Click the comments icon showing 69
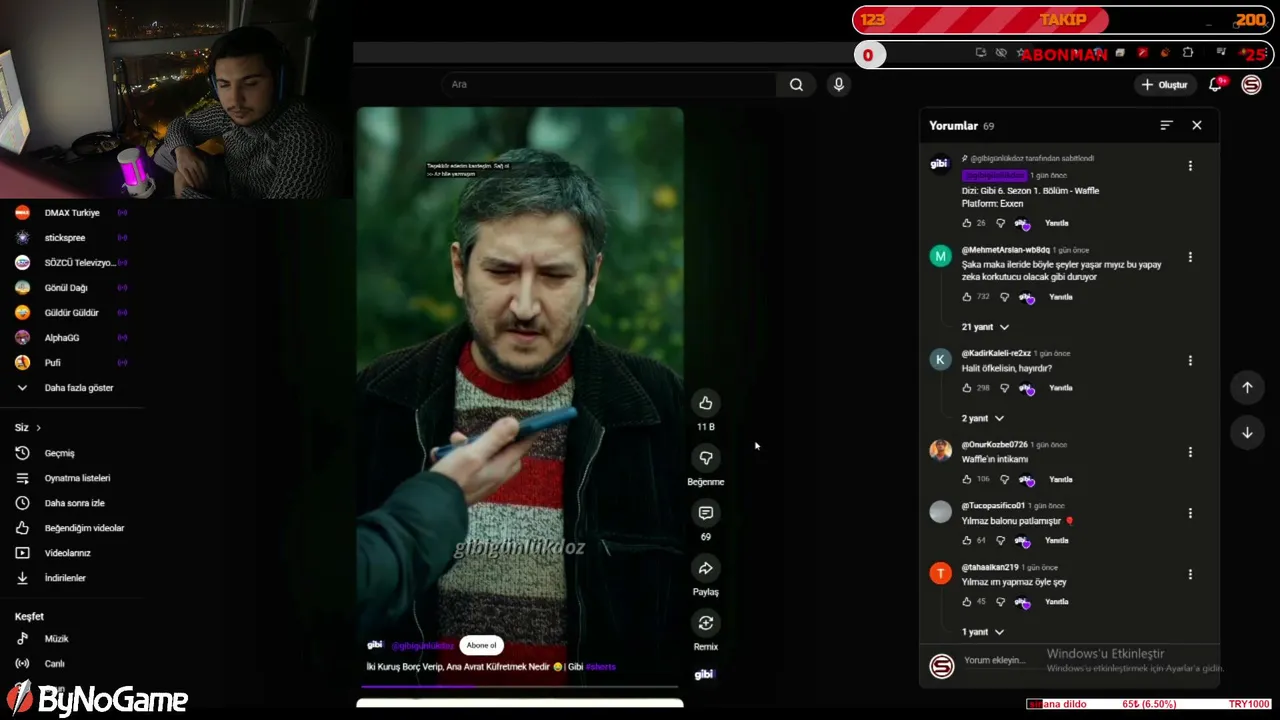 (706, 513)
